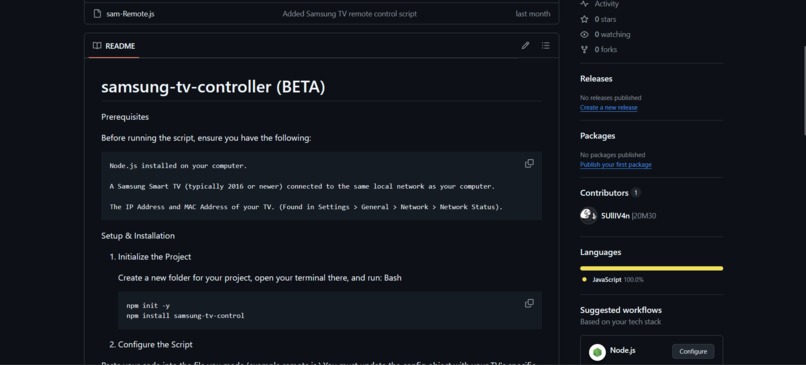The width and height of the screenshot is (806, 365).
Task: Click the README book icon
Action: pos(97,46)
